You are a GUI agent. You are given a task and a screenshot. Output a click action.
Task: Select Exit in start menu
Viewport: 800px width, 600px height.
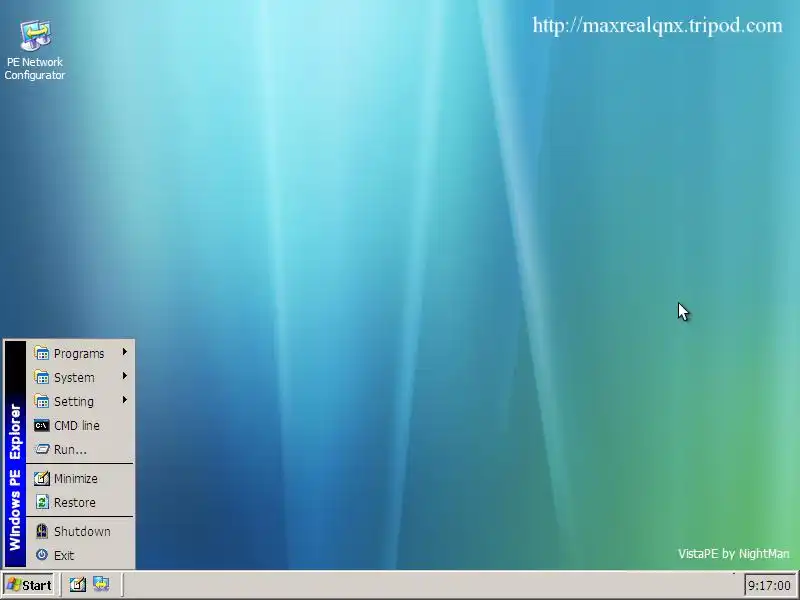80,555
